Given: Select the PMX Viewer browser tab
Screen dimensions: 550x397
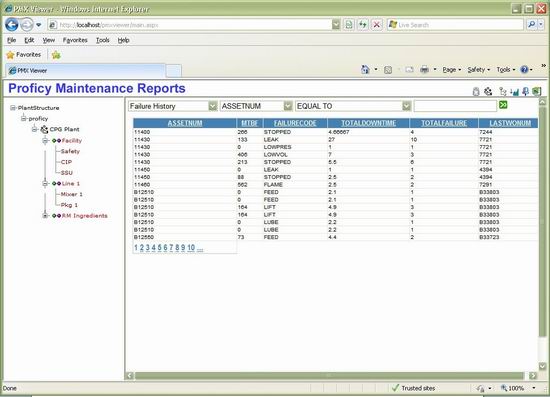Looking at the screenshot, I should tap(85, 70).
